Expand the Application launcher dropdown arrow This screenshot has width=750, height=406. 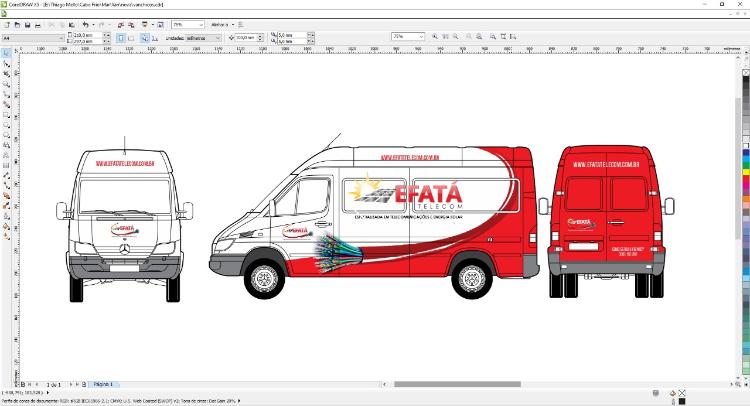click(152, 24)
